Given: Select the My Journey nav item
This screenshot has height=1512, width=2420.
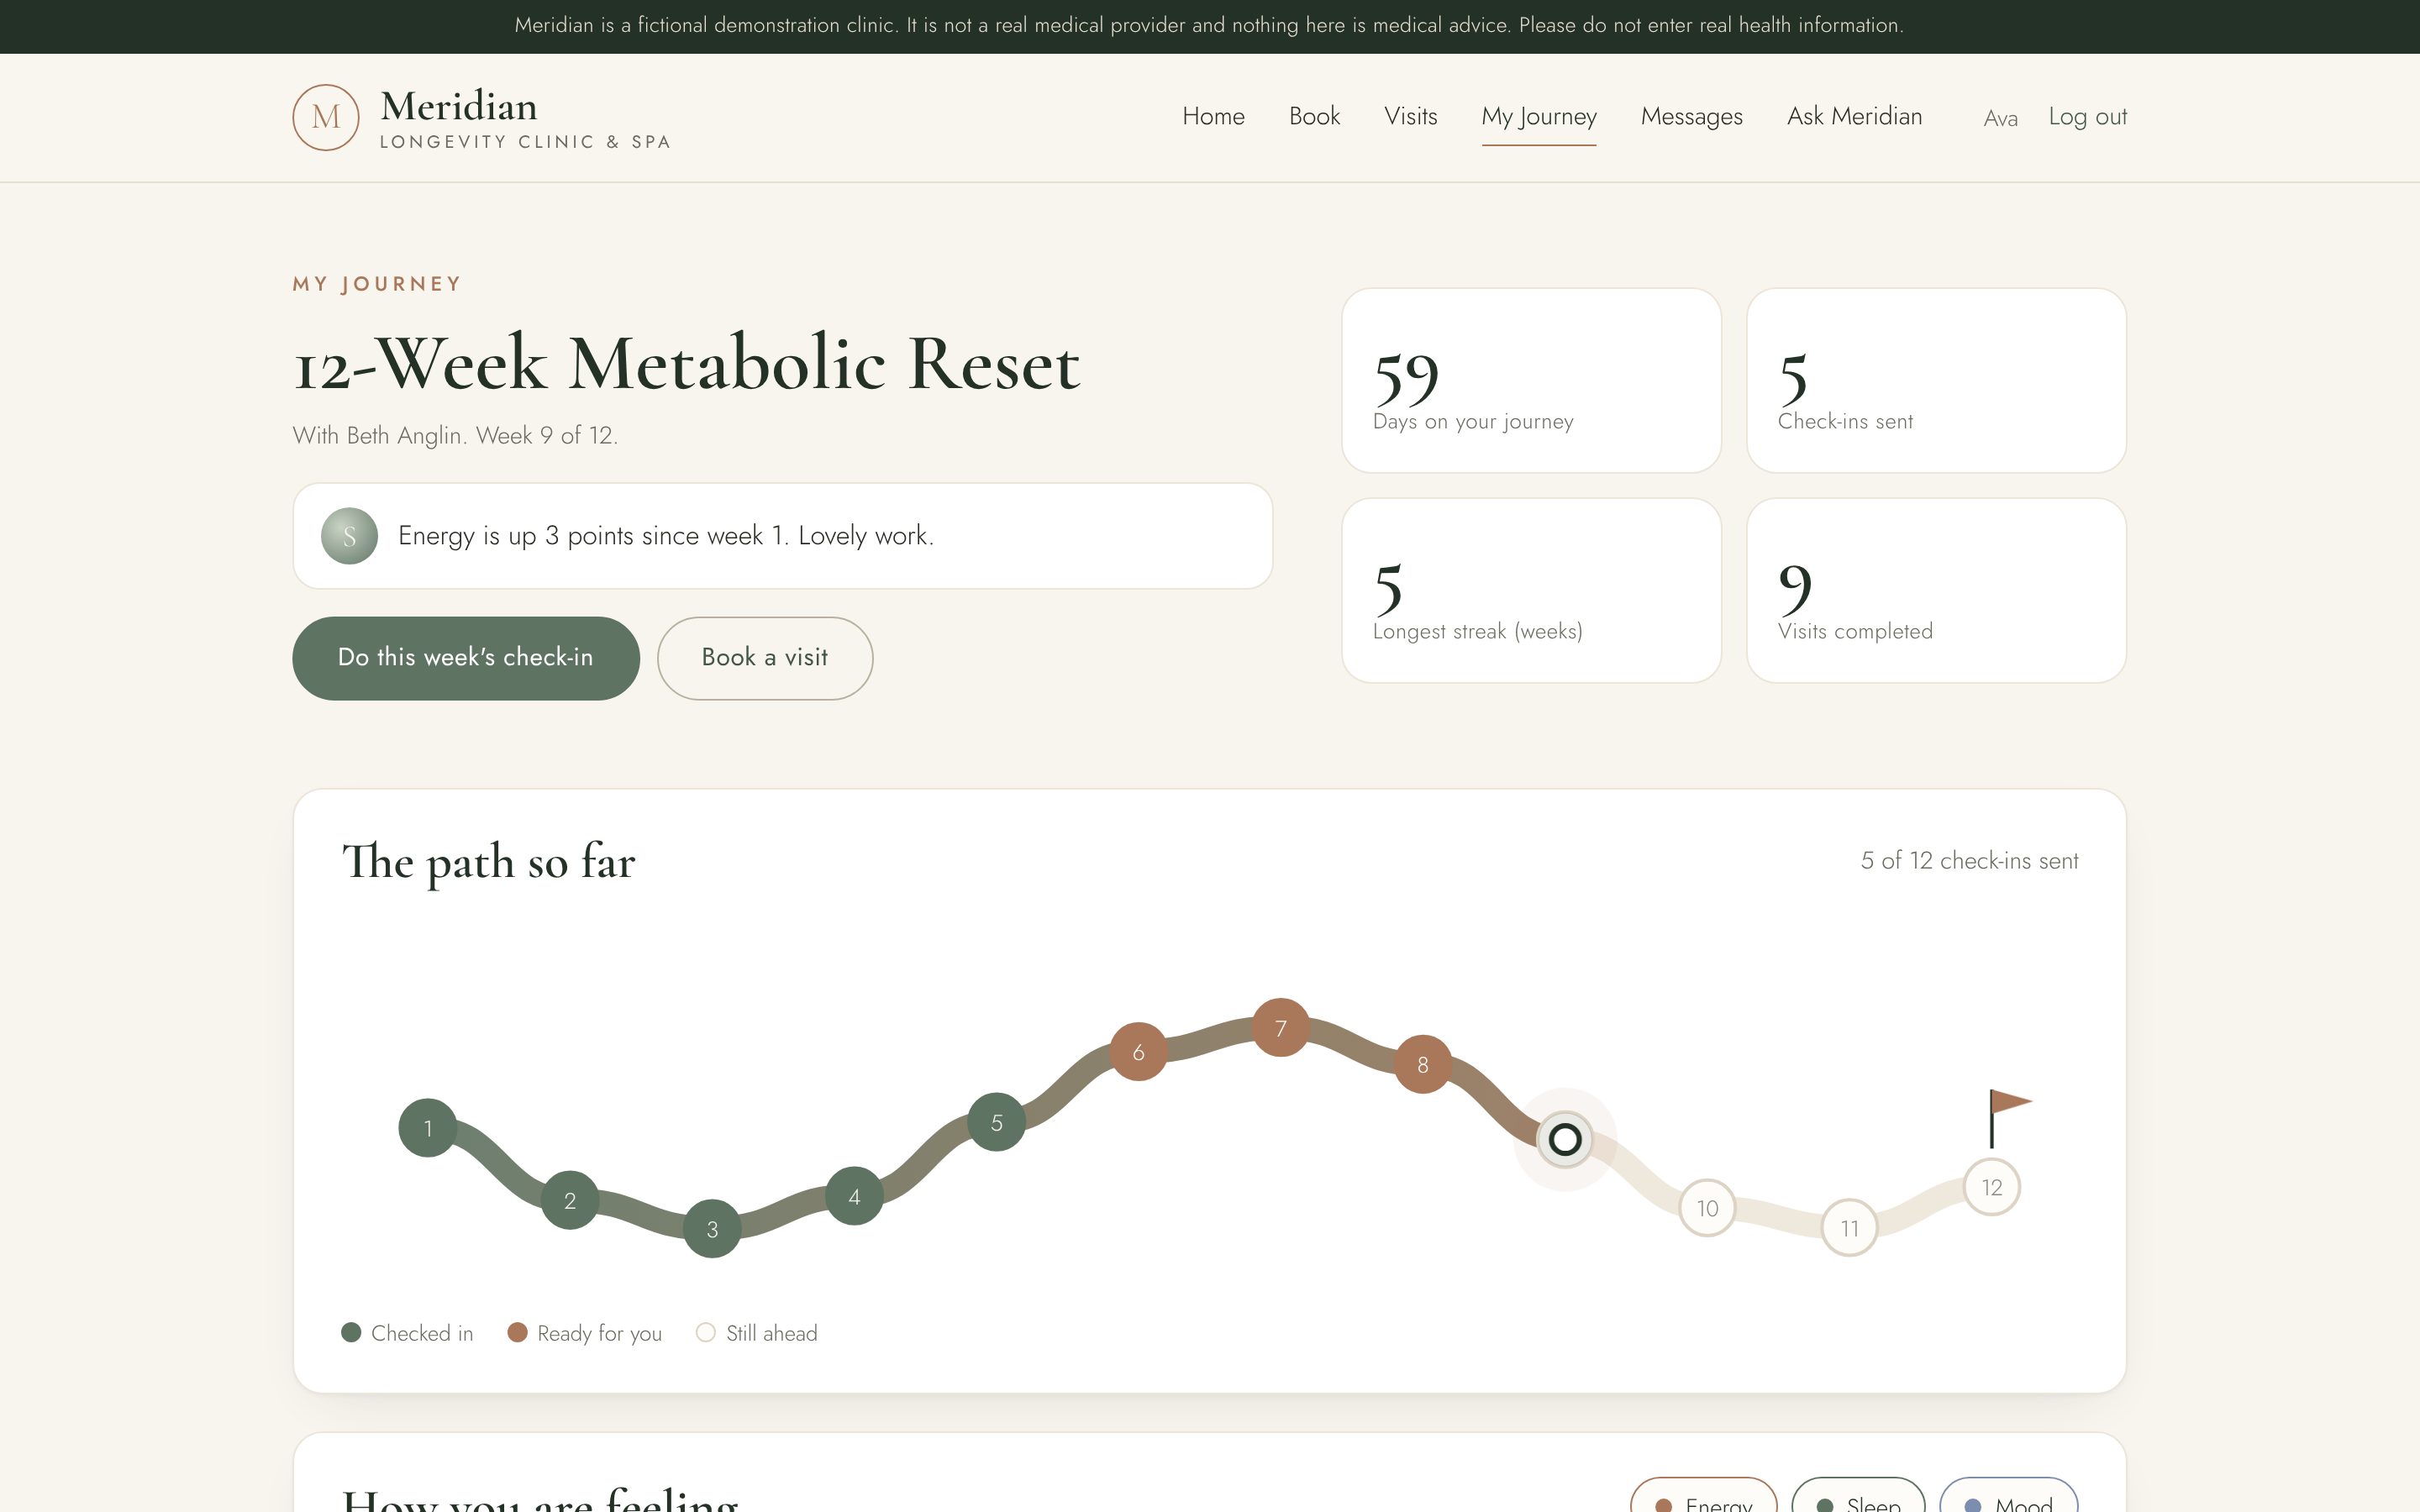Looking at the screenshot, I should 1539,118.
